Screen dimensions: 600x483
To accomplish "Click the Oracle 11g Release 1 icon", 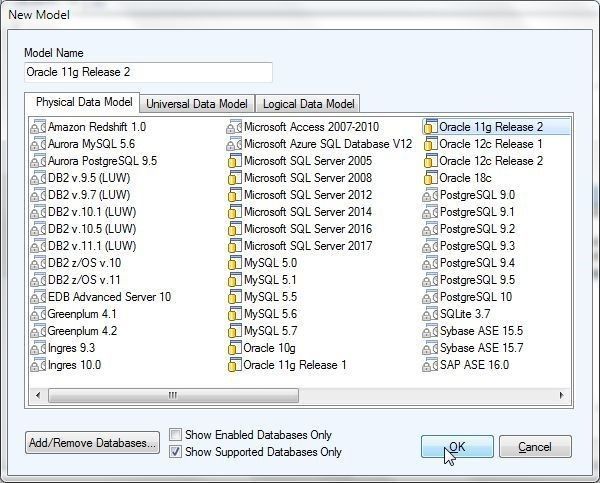I will [x=234, y=365].
